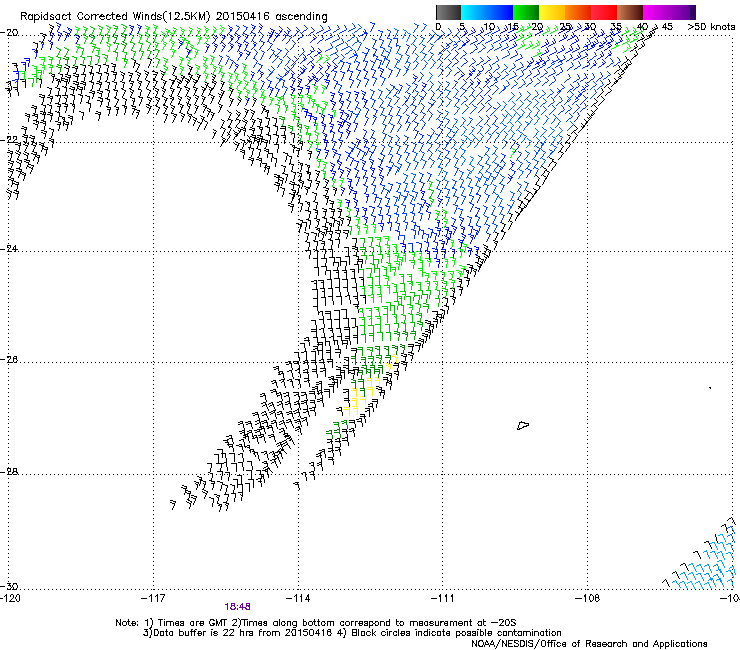Click the orange 25-30 knots color swatch
Viewport: 740px width, 650px height.
[x=578, y=12]
